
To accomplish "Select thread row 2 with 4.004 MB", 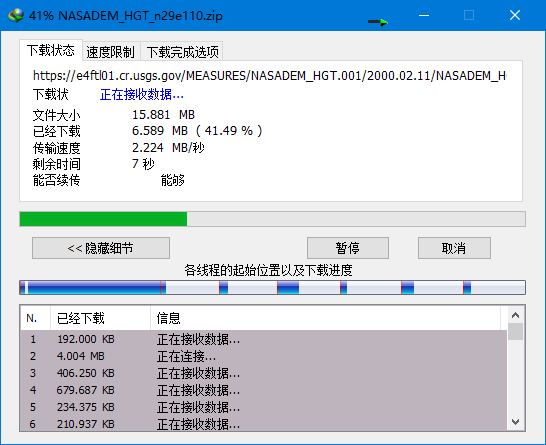I will click(264, 356).
